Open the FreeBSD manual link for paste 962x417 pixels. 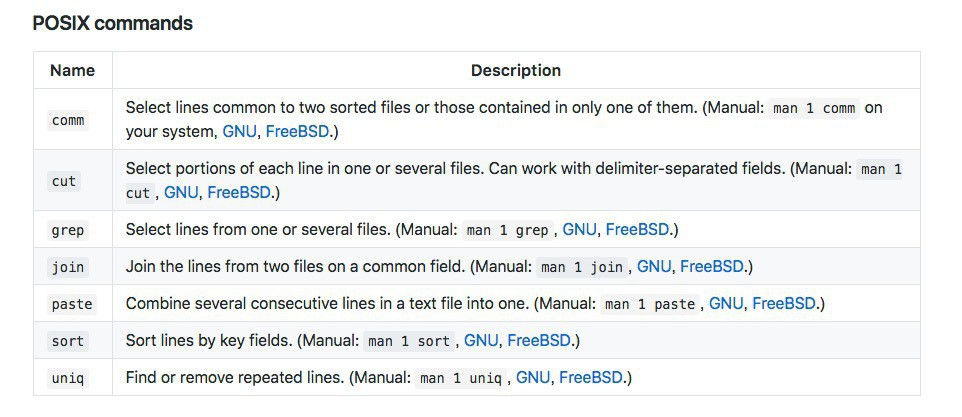(785, 304)
